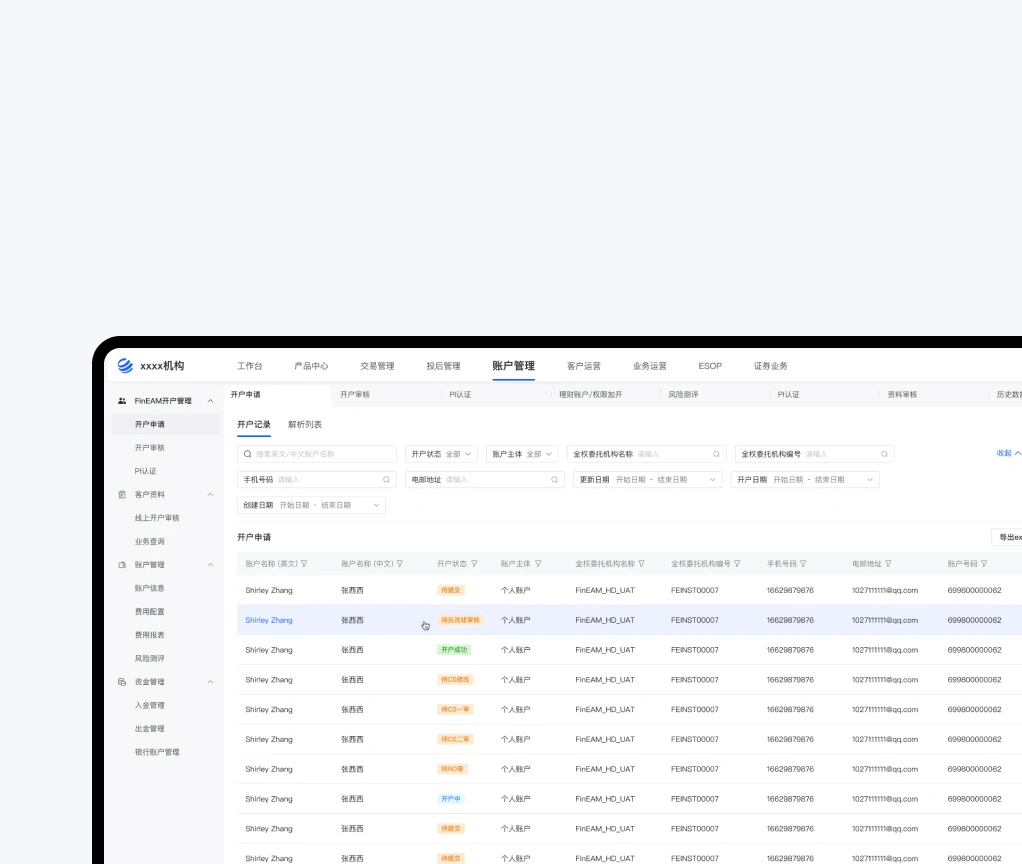Open the 更新日期 date range picker
This screenshot has width=1022, height=864.
pos(647,480)
